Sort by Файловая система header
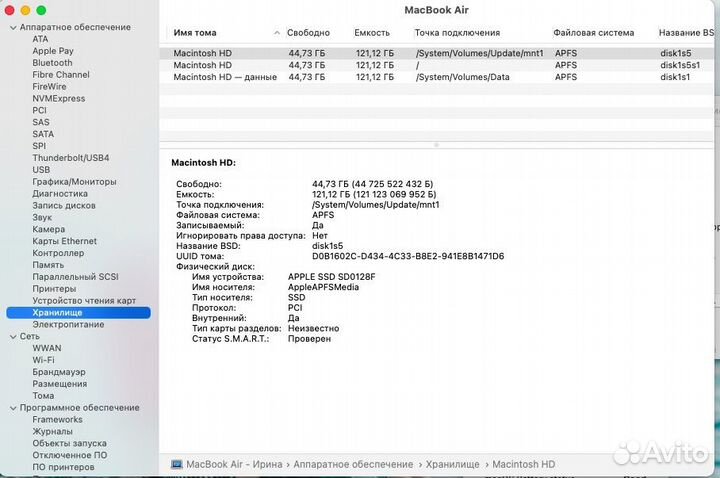The image size is (720, 478). pos(593,33)
